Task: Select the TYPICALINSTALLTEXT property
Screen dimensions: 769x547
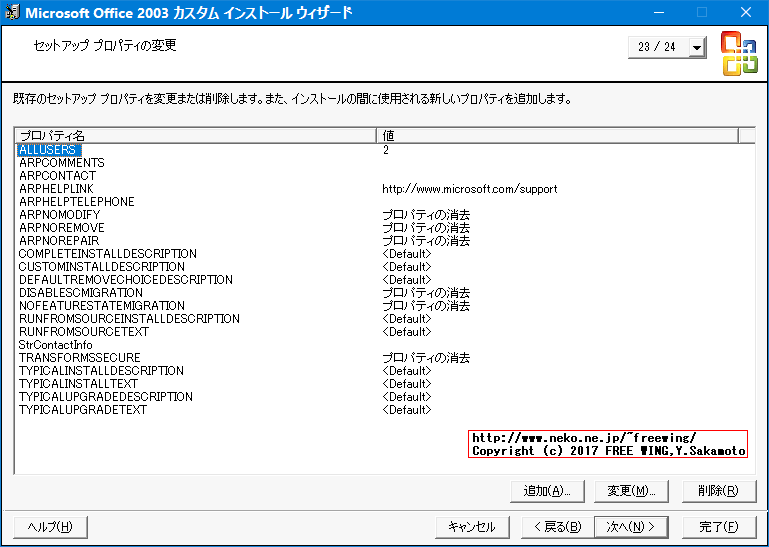Action: point(78,384)
